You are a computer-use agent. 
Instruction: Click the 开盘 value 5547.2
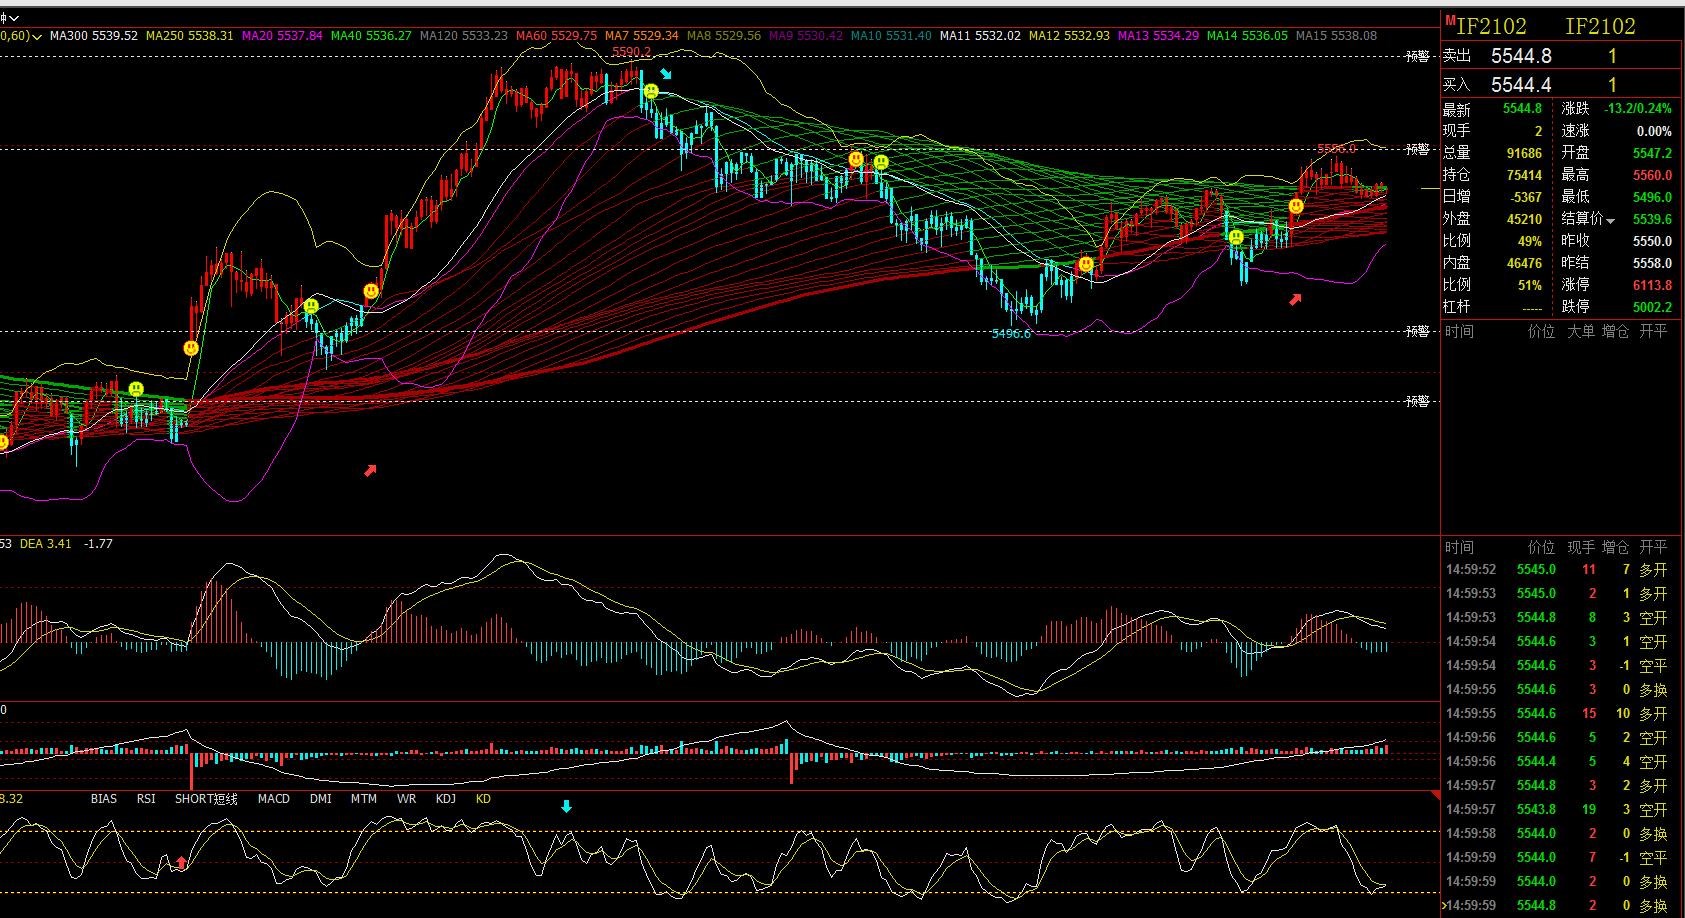(1652, 153)
